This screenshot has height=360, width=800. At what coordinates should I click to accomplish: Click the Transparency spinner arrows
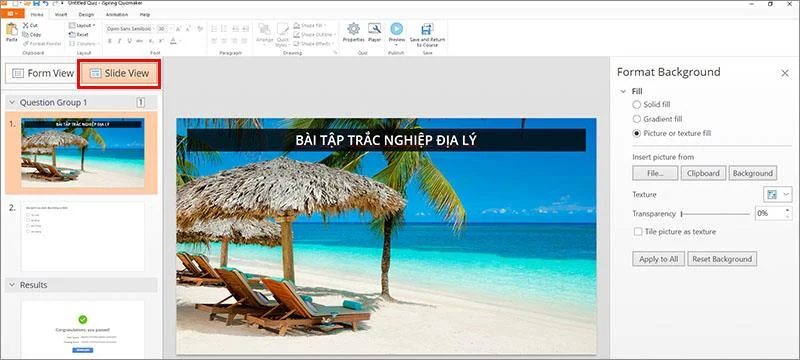point(788,213)
